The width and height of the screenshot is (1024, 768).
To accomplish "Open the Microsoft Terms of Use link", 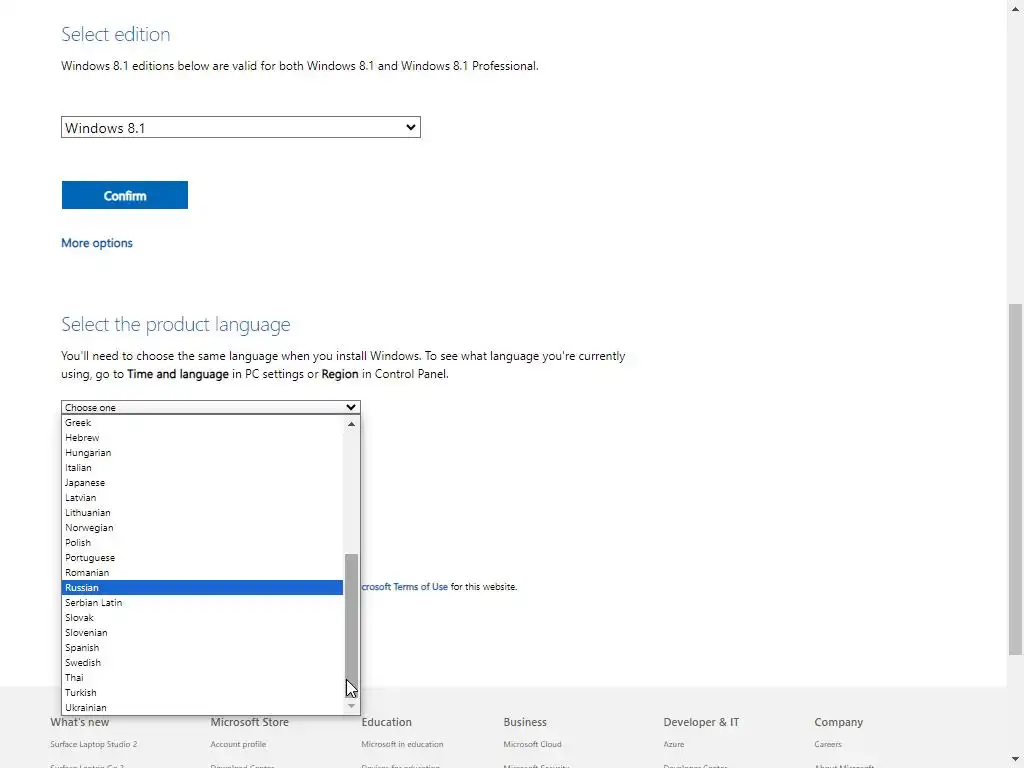I will pyautogui.click(x=405, y=586).
